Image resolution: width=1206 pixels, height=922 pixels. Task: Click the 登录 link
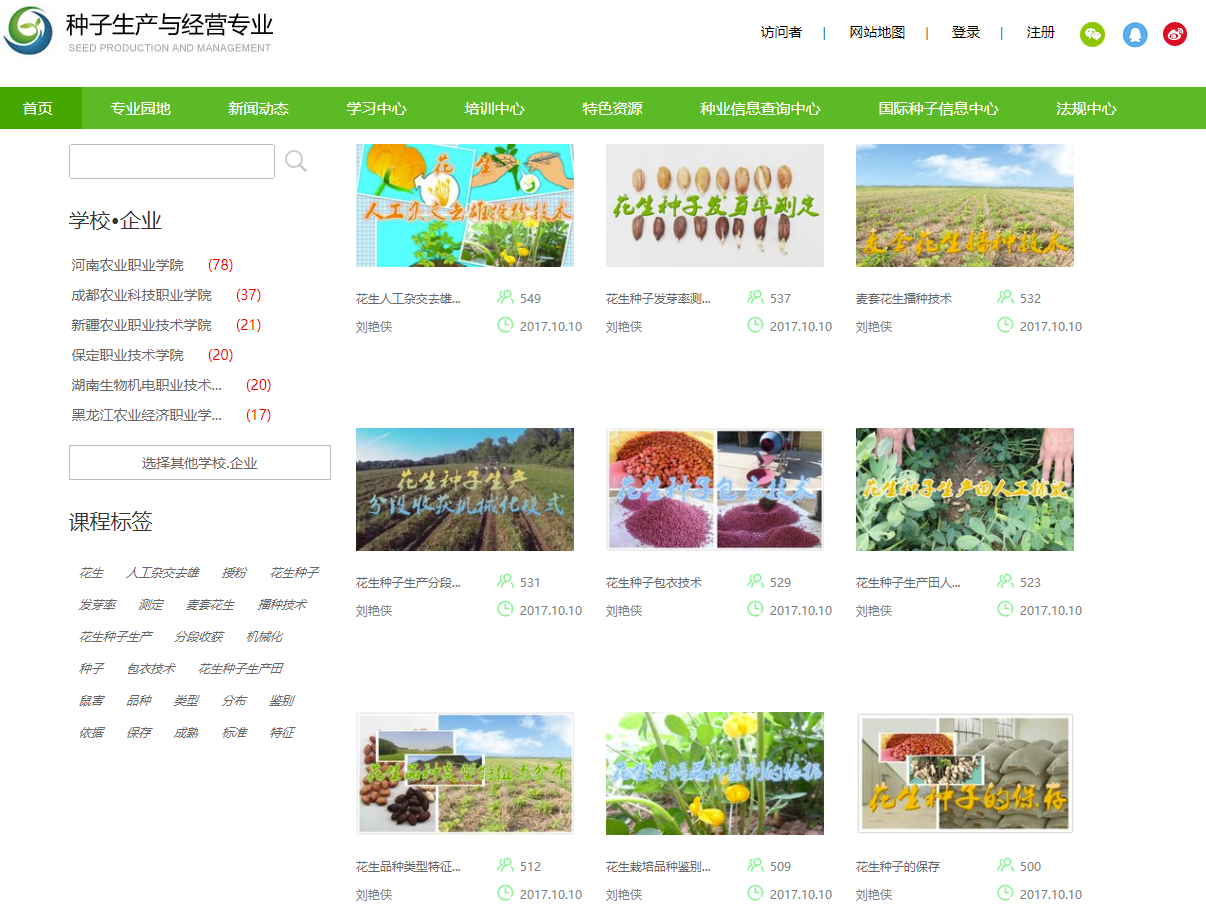(965, 33)
